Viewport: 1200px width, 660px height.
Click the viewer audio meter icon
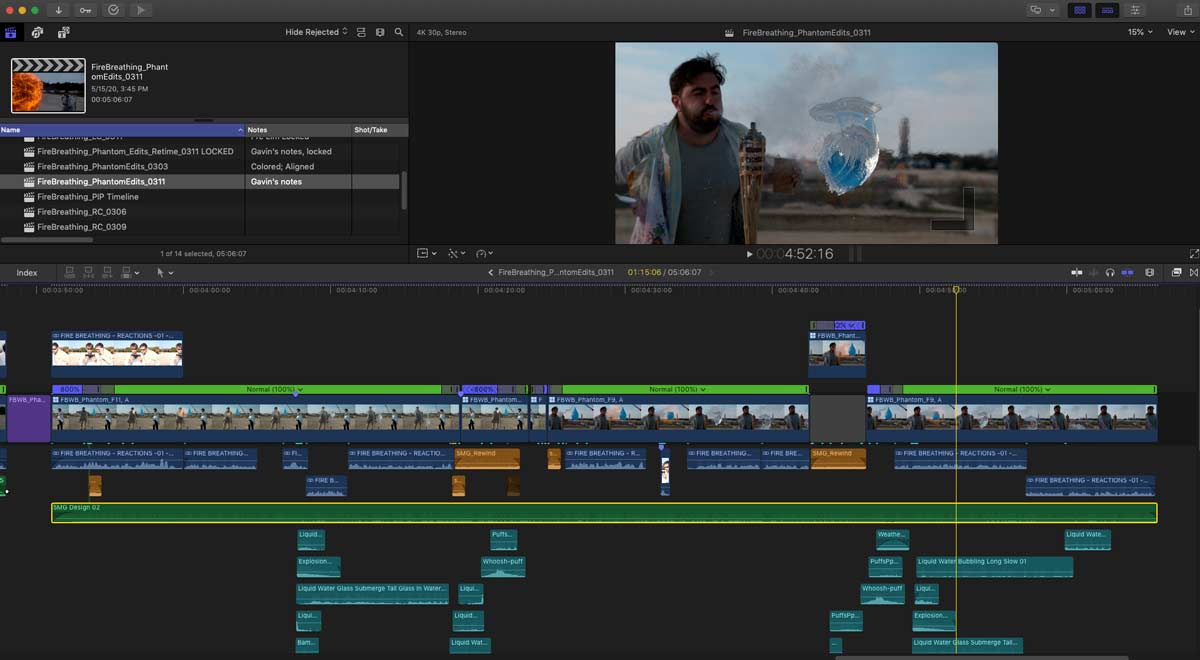[855, 254]
